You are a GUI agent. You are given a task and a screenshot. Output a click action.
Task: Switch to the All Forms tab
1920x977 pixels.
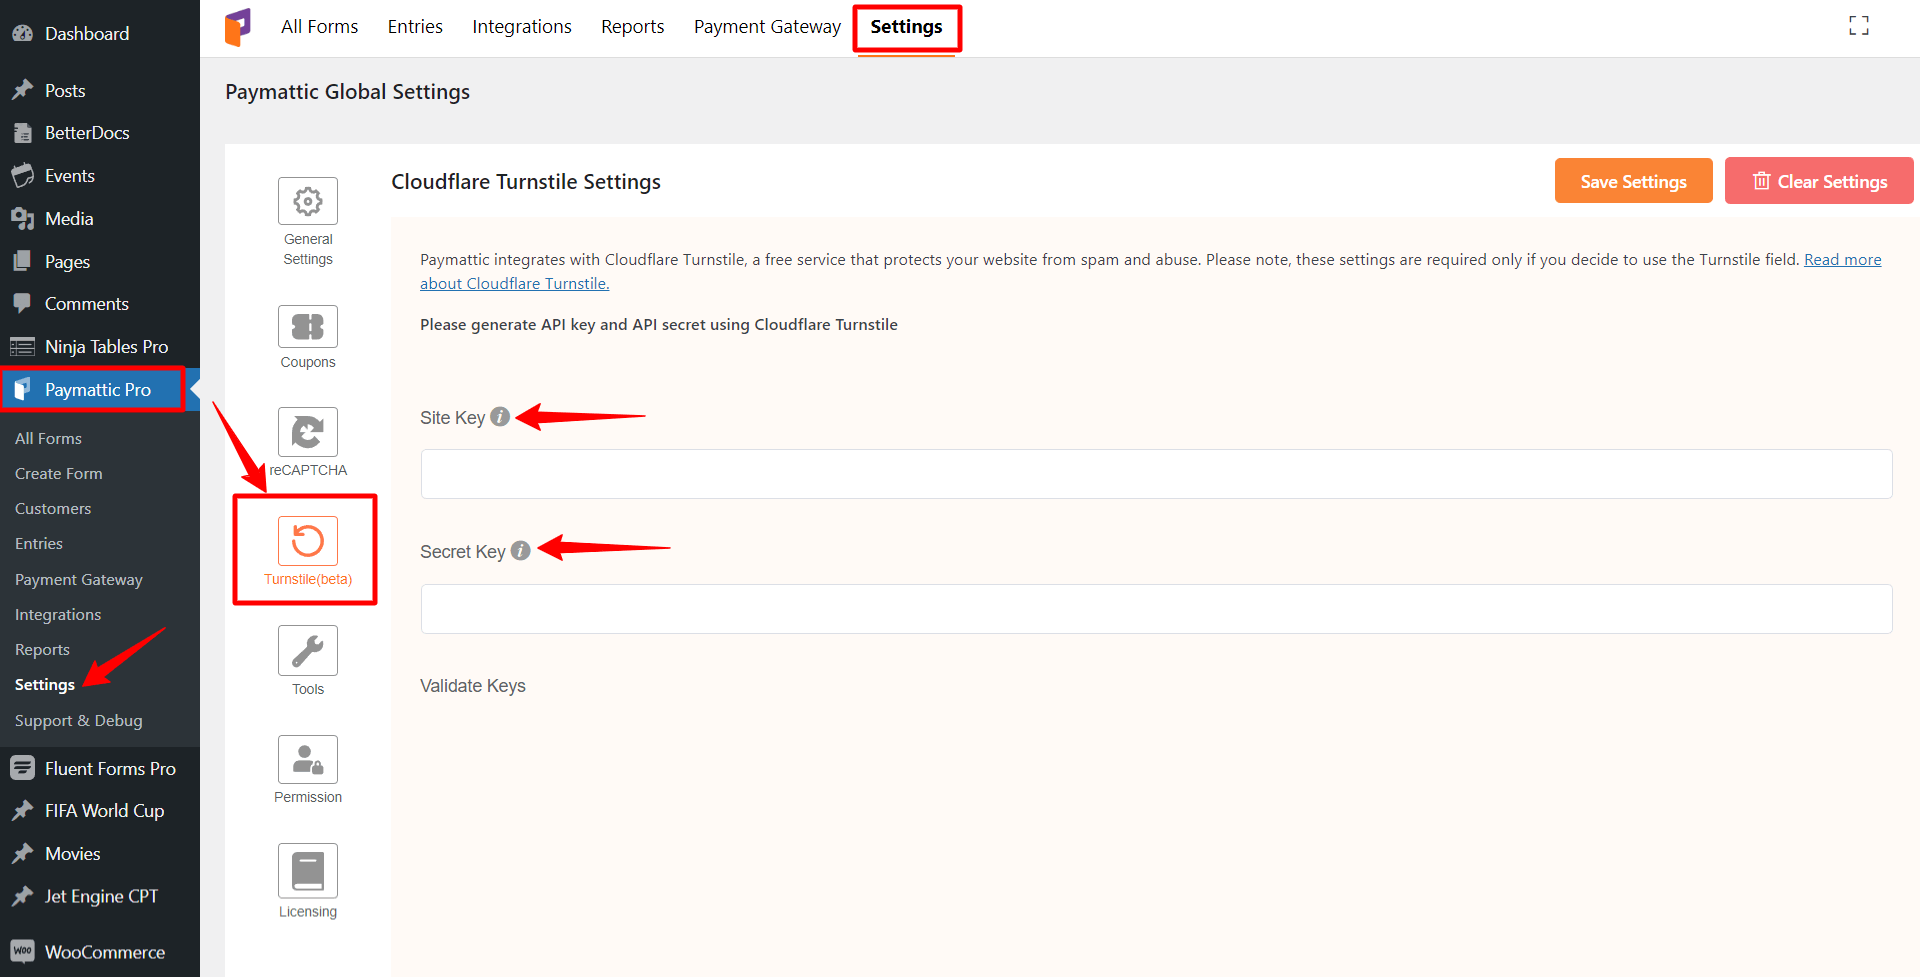(x=319, y=27)
